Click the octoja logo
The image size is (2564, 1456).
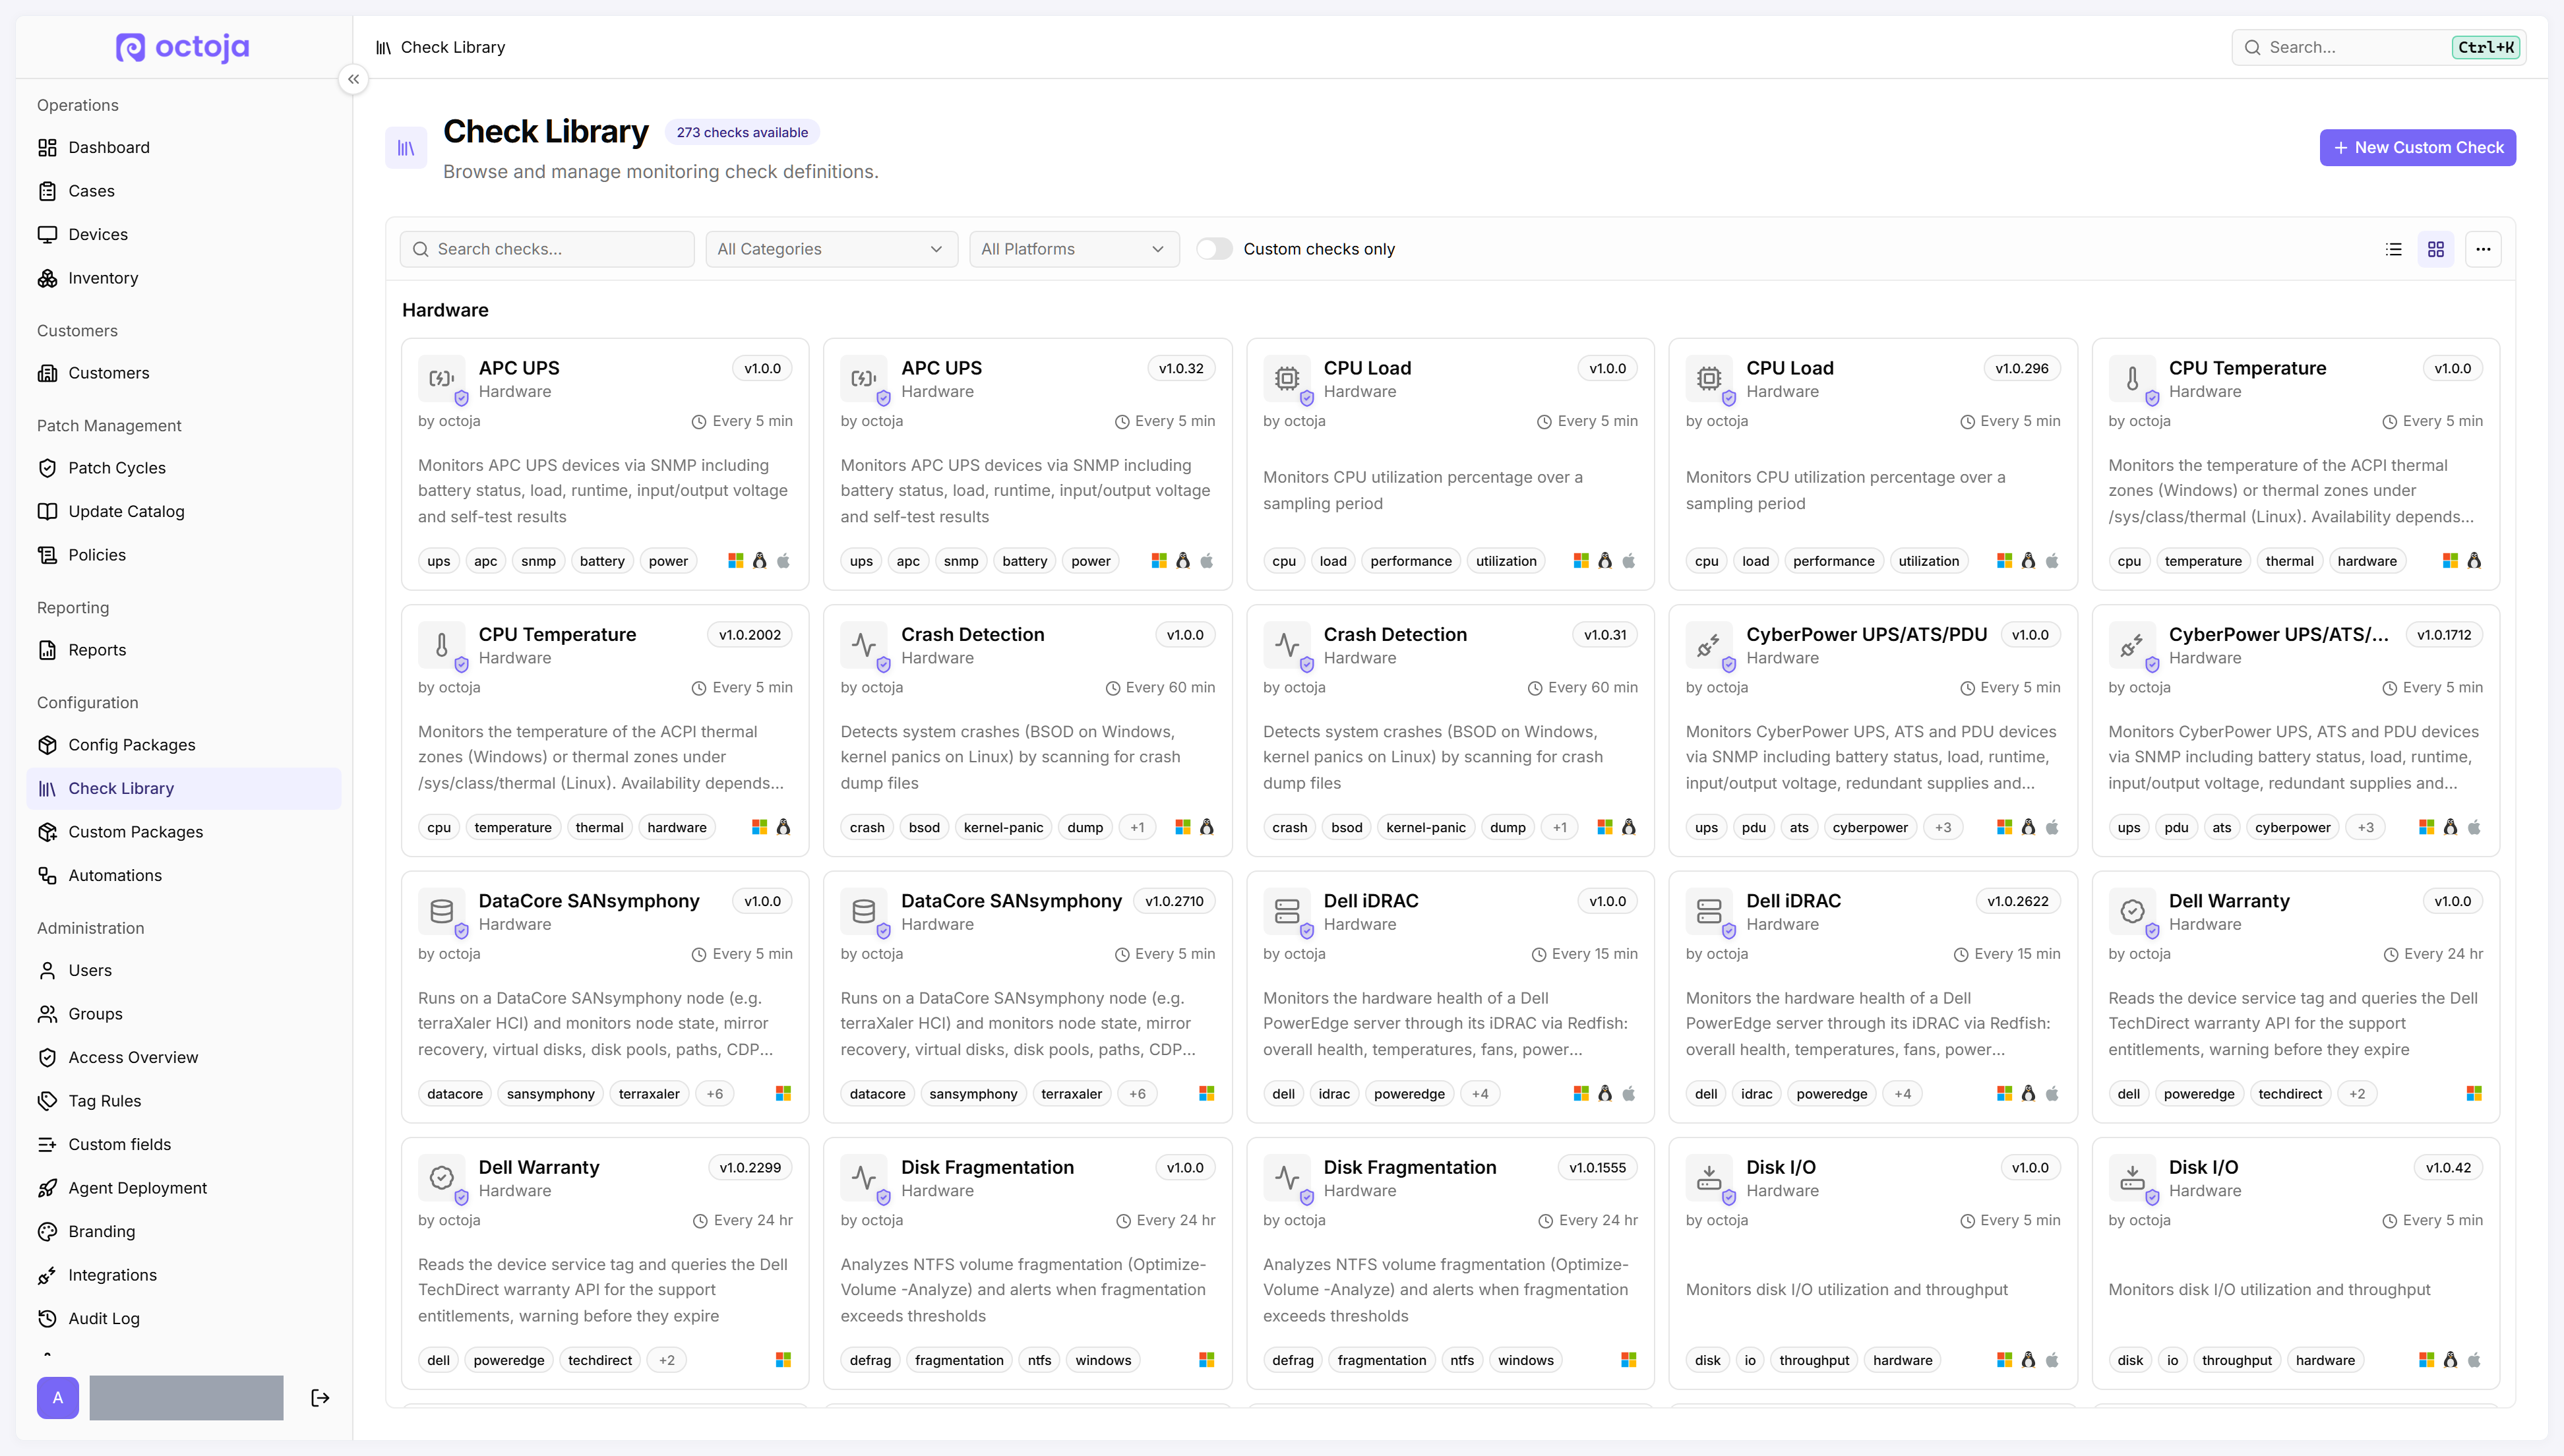coord(183,47)
